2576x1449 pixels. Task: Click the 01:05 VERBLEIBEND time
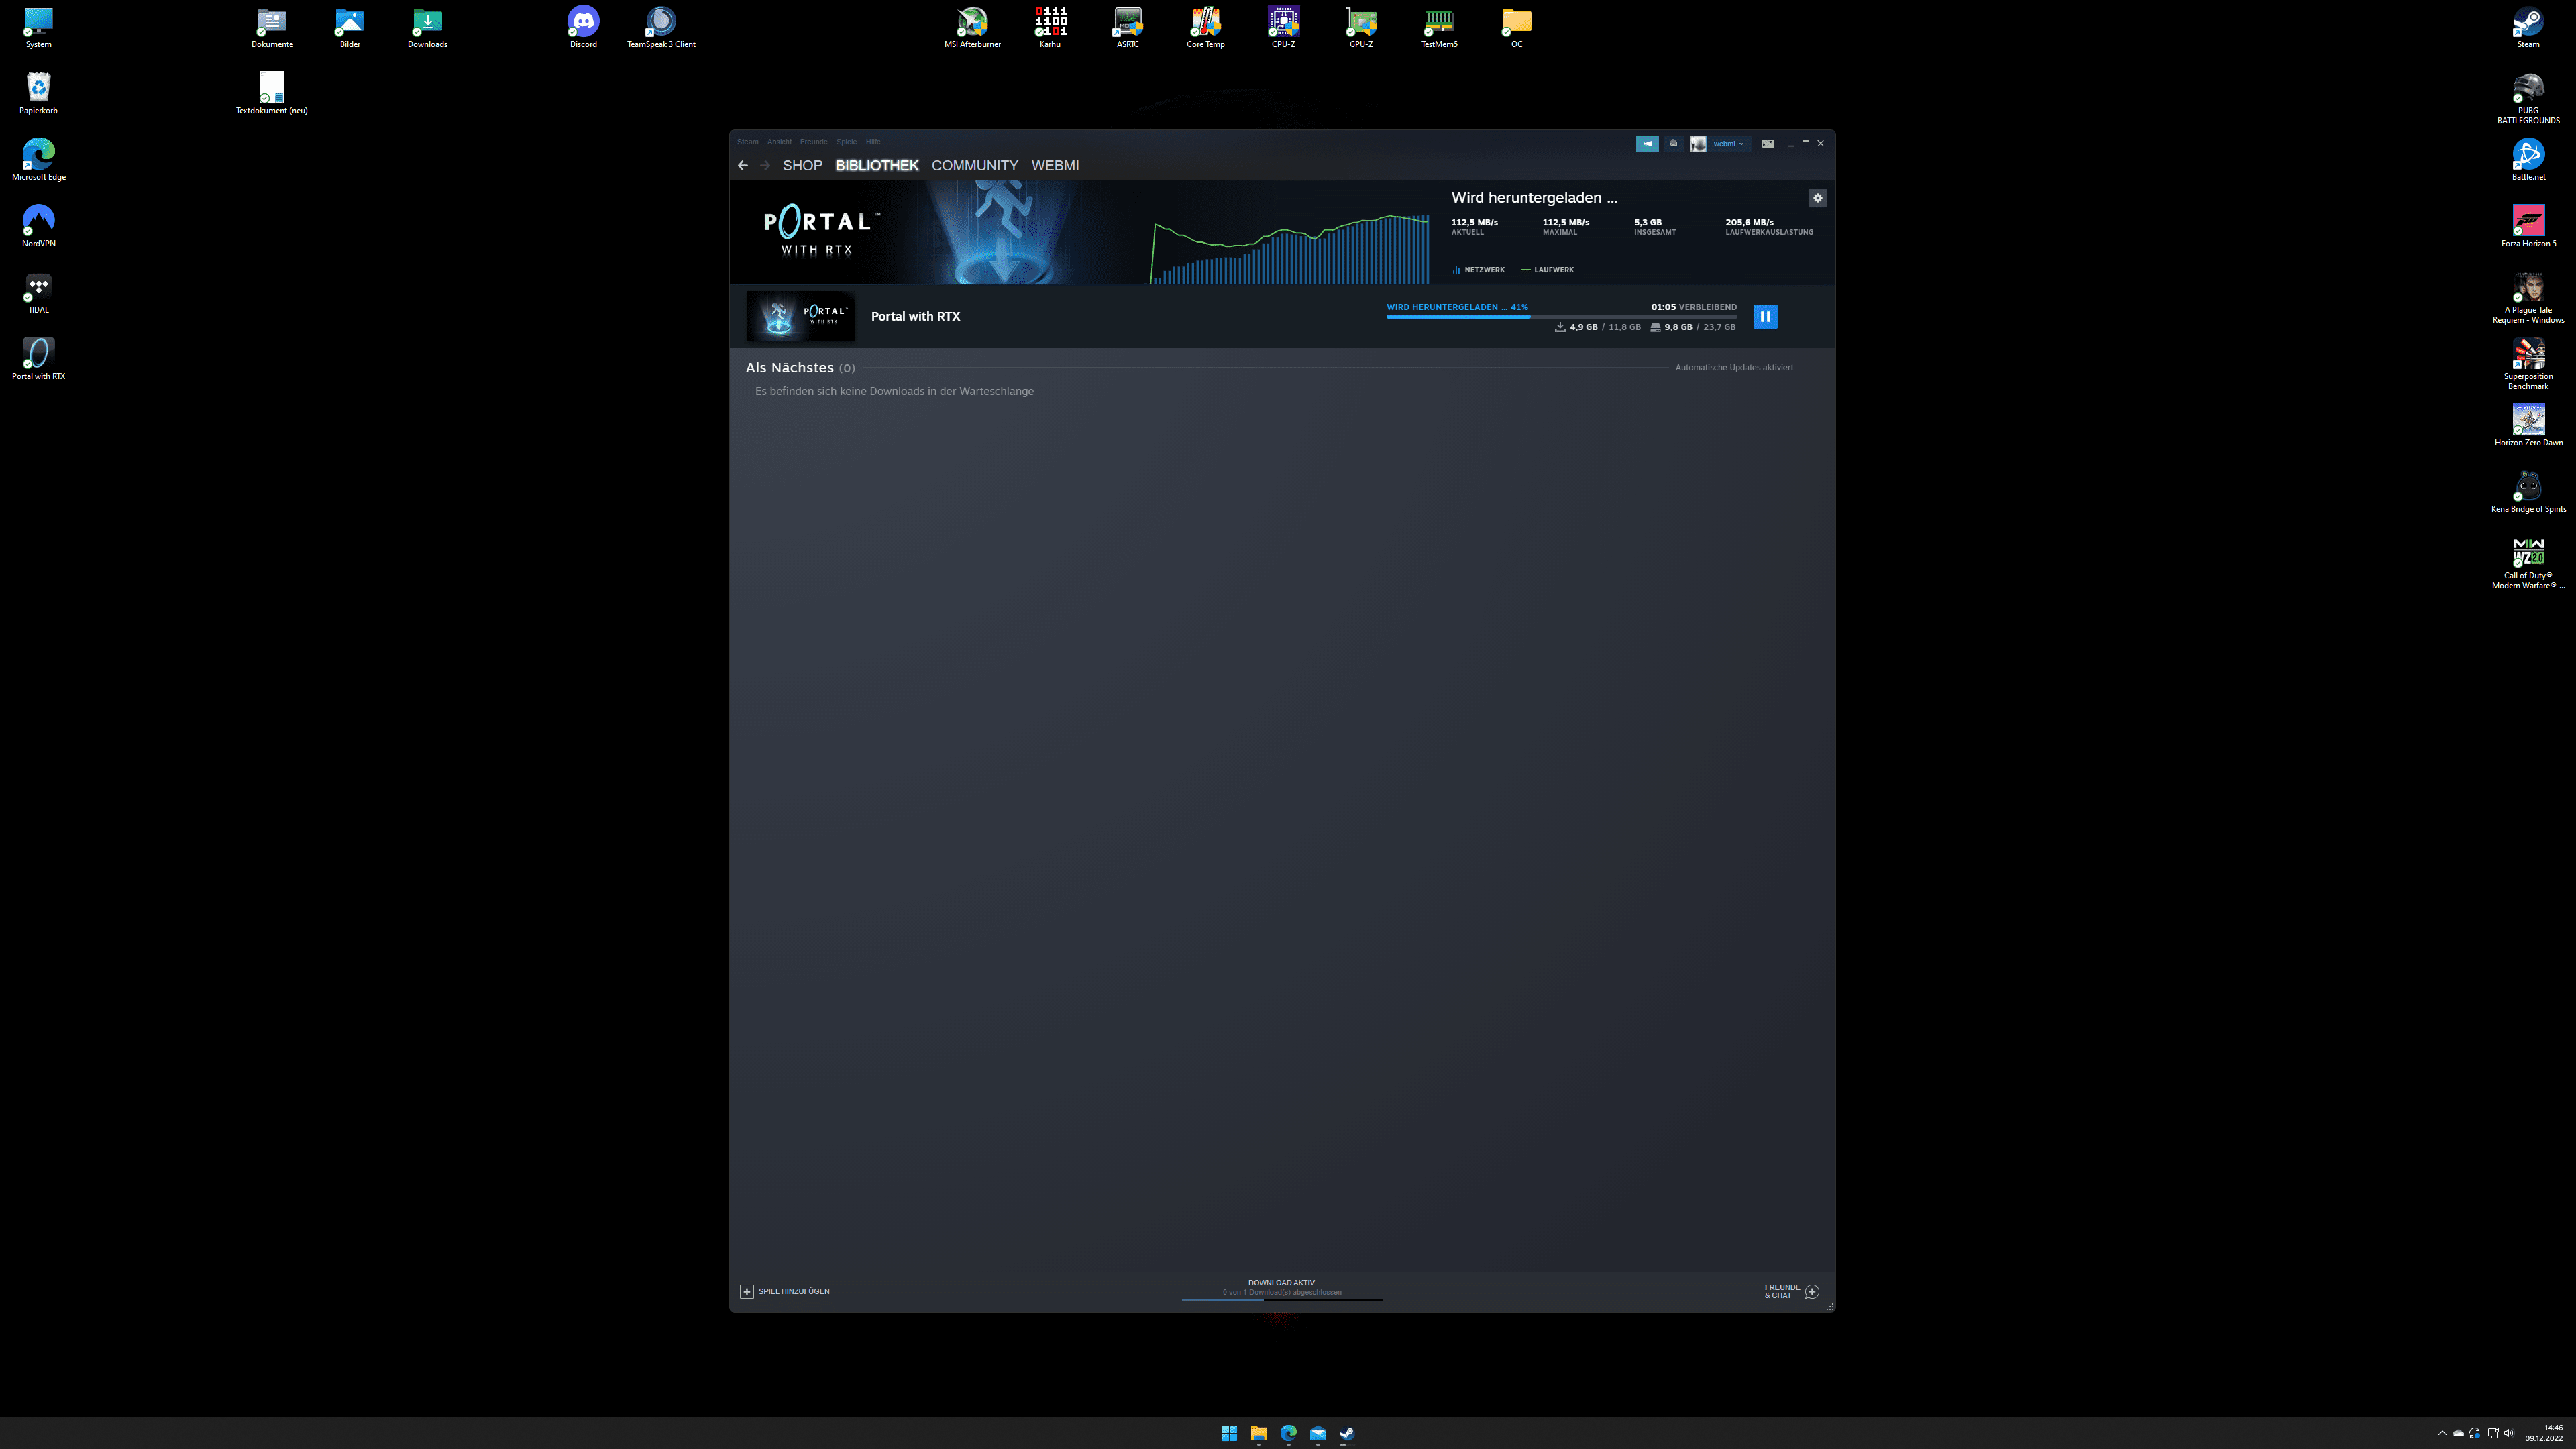[1693, 307]
